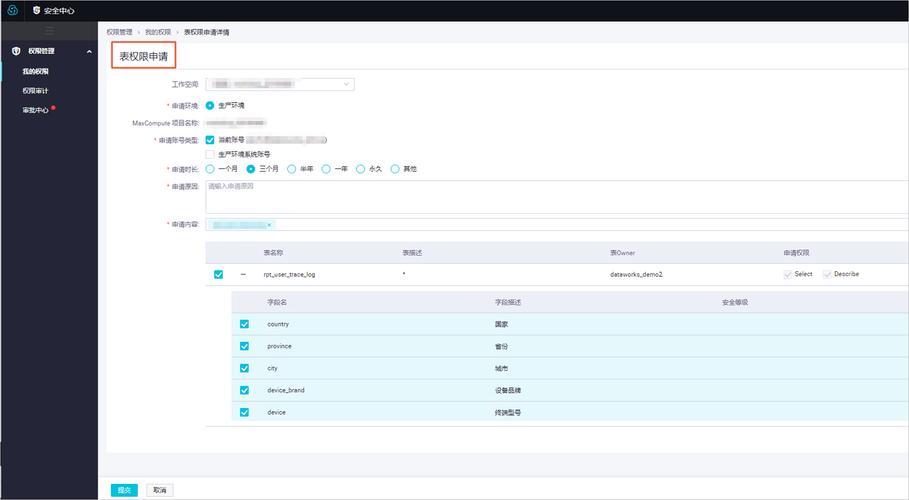The image size is (909, 500).
Task: Click the 安全等级 column header
Action: pos(735,302)
